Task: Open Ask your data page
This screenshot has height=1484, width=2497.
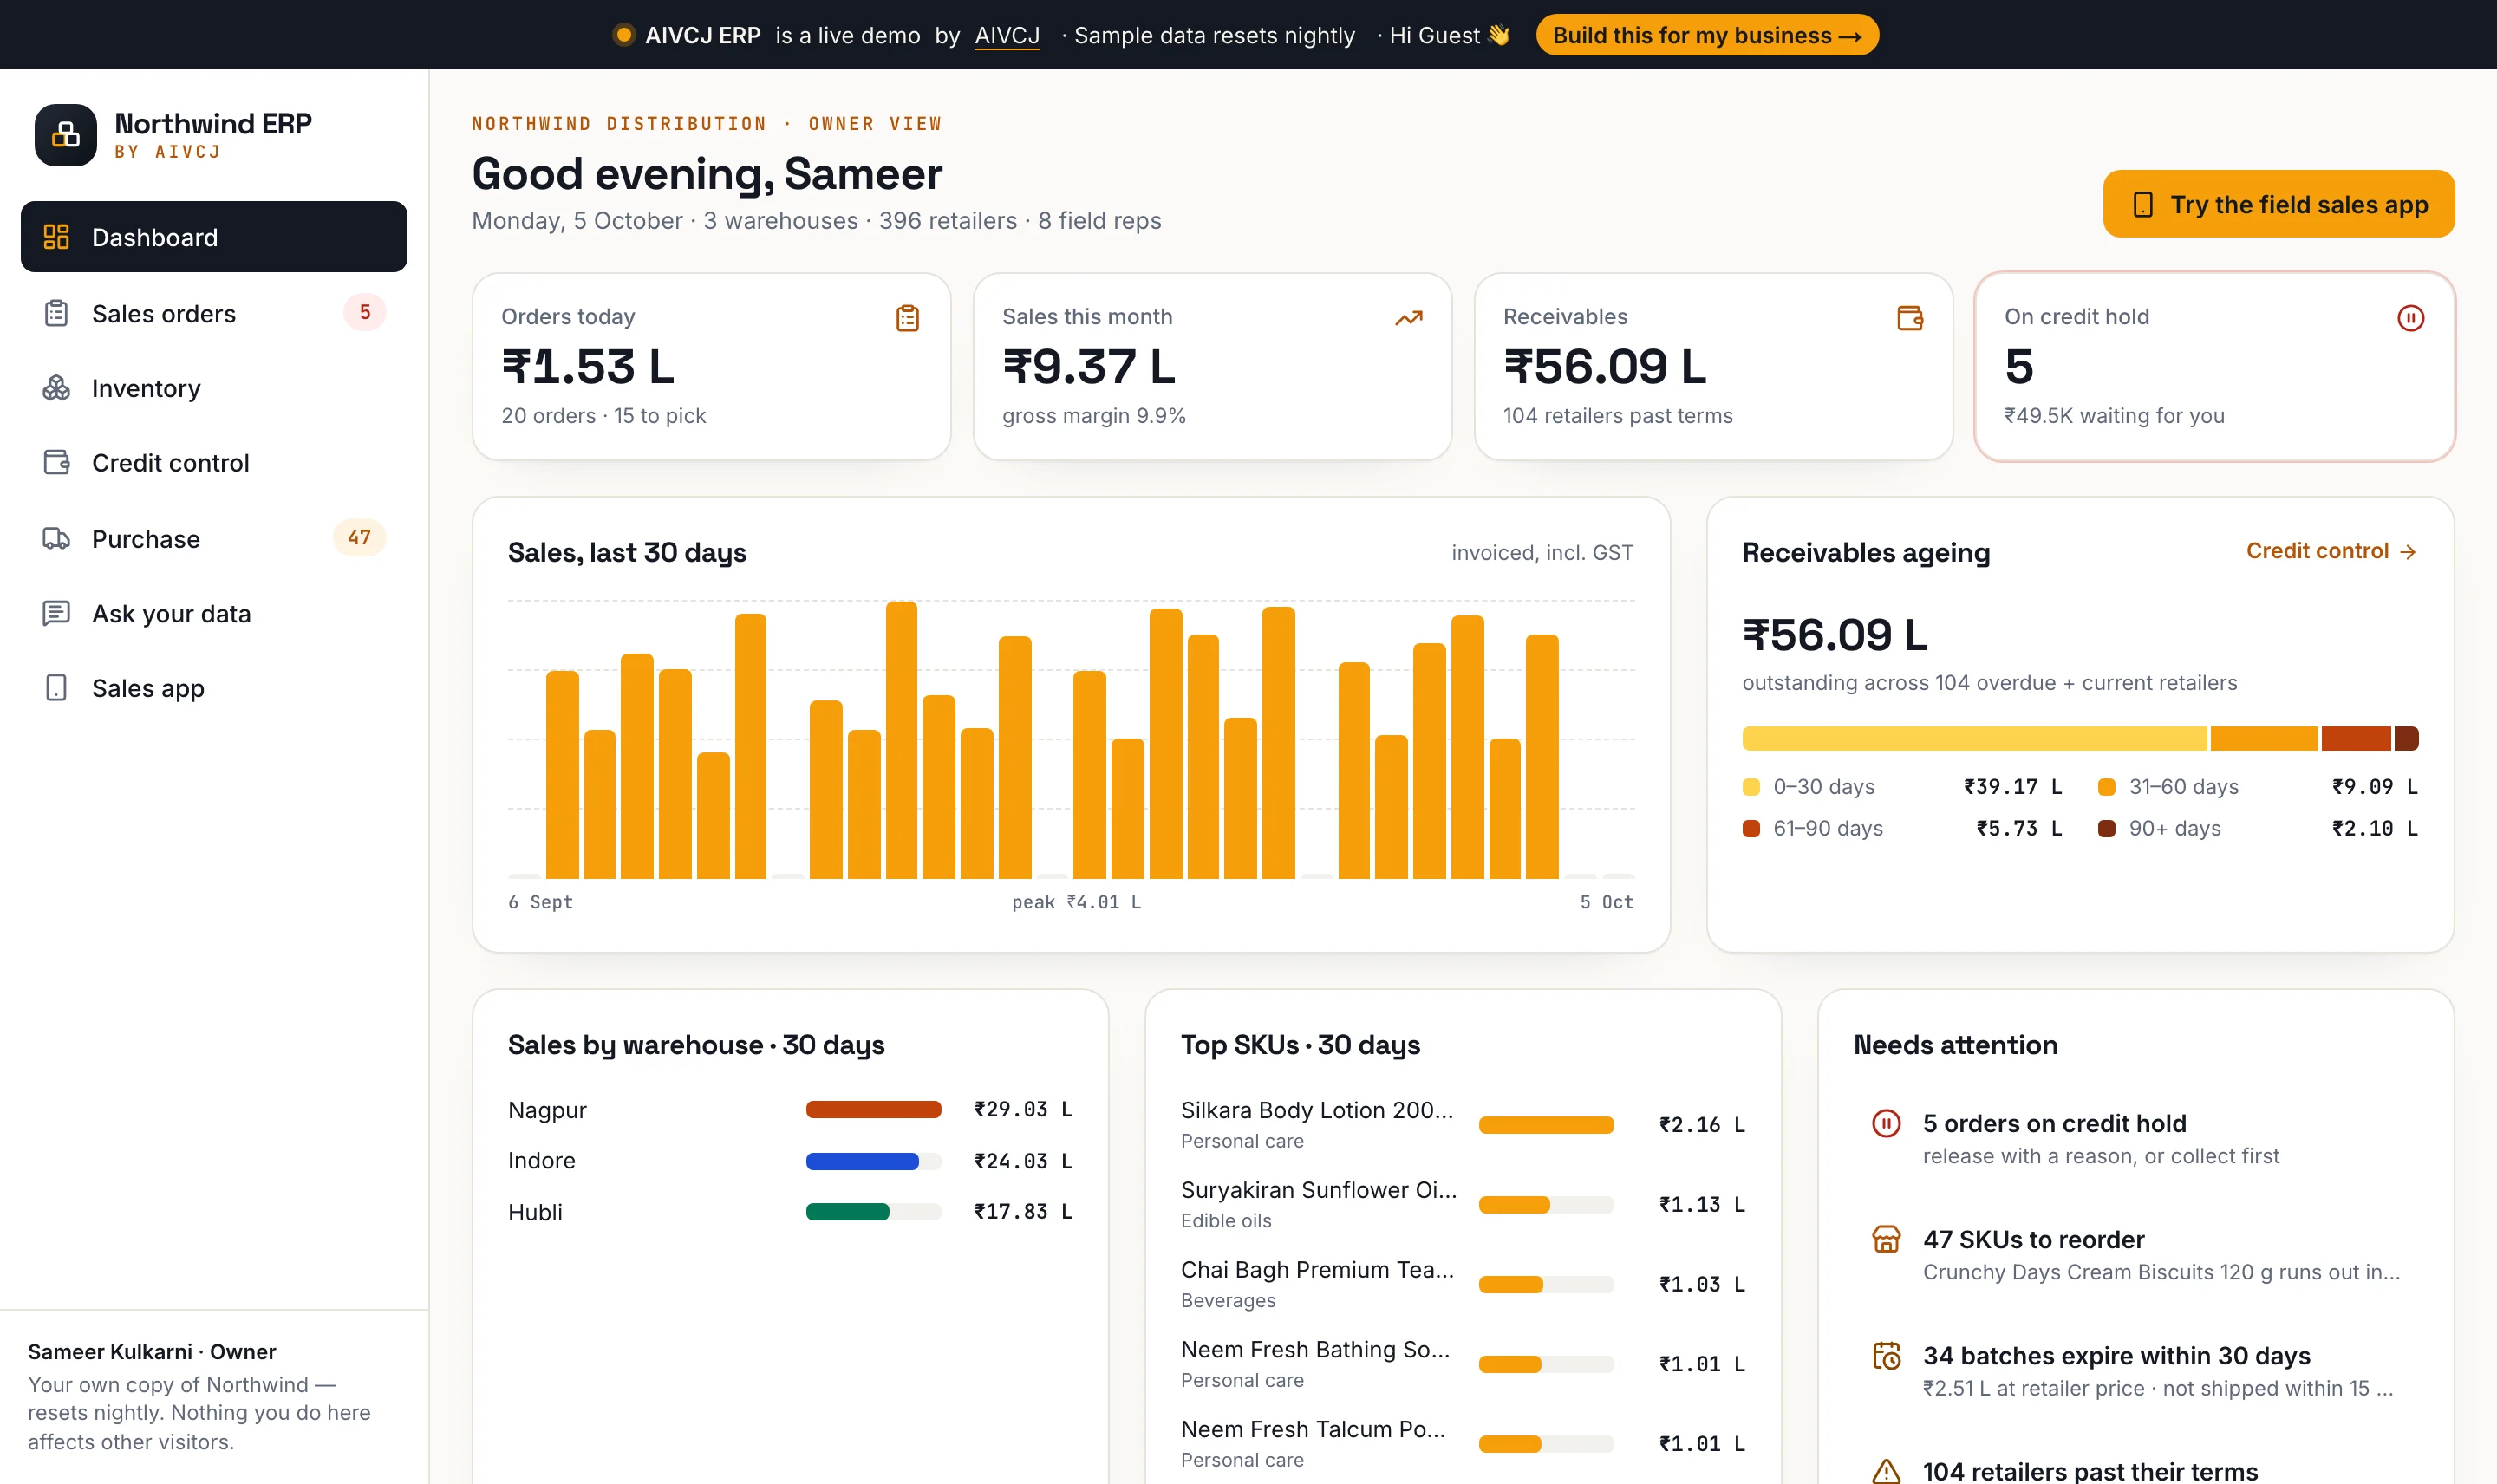Action: click(x=214, y=614)
